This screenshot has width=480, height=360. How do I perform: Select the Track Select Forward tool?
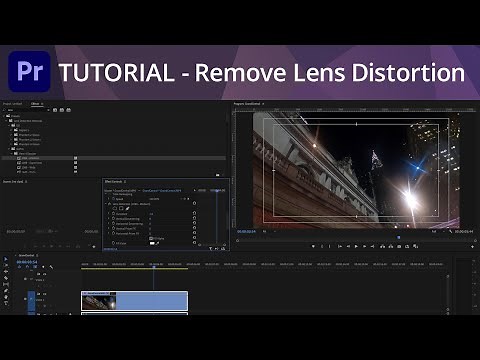click(6, 265)
